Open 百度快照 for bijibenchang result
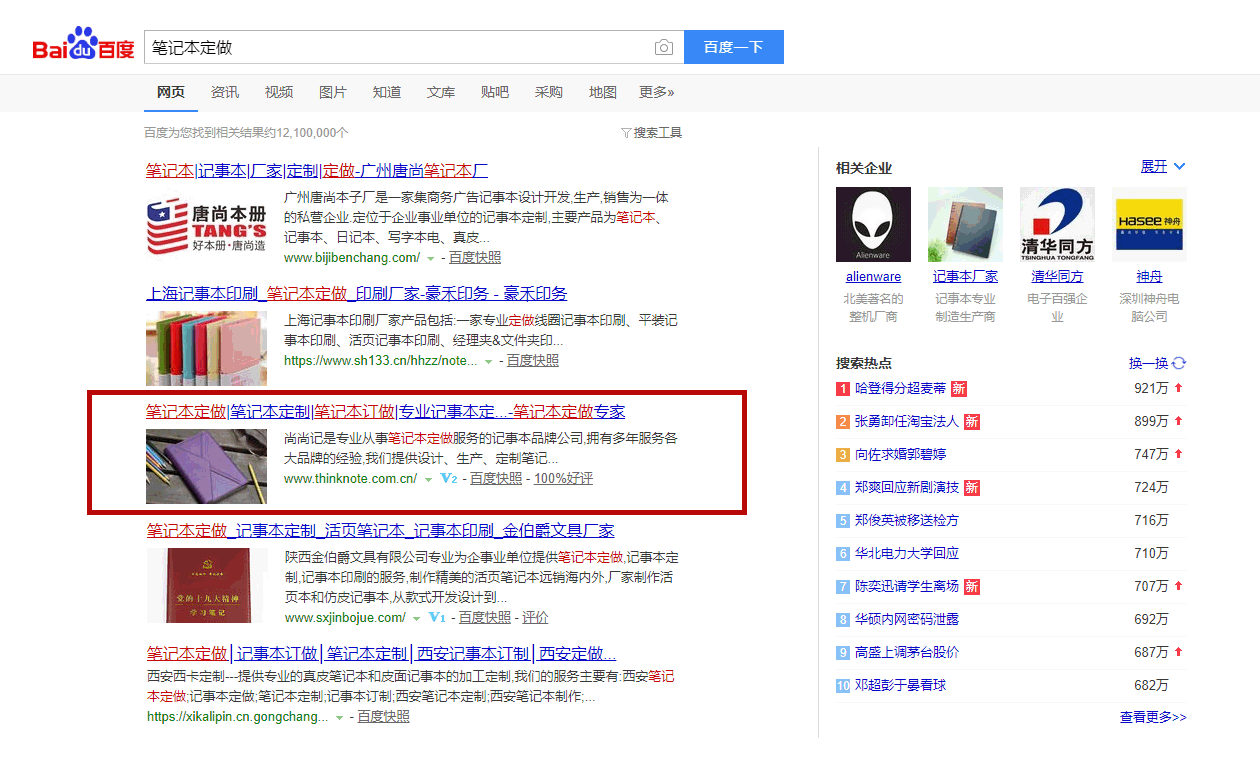Viewport: 1260px width, 777px height. pyautogui.click(x=475, y=258)
